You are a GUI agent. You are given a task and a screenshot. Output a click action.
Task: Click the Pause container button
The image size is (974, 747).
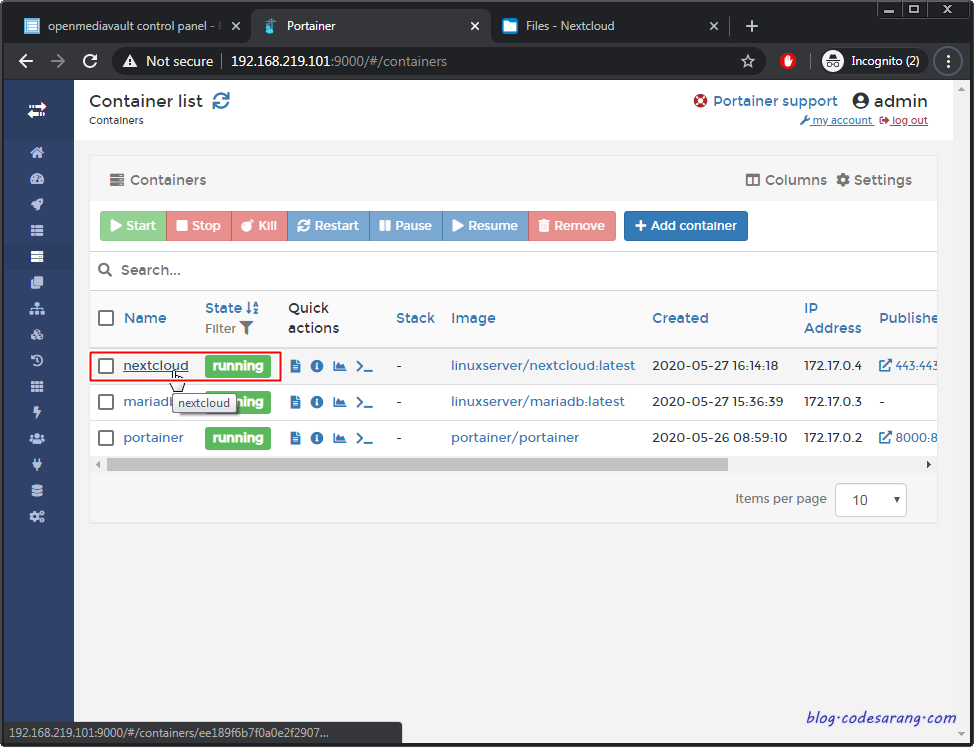[x=406, y=226]
